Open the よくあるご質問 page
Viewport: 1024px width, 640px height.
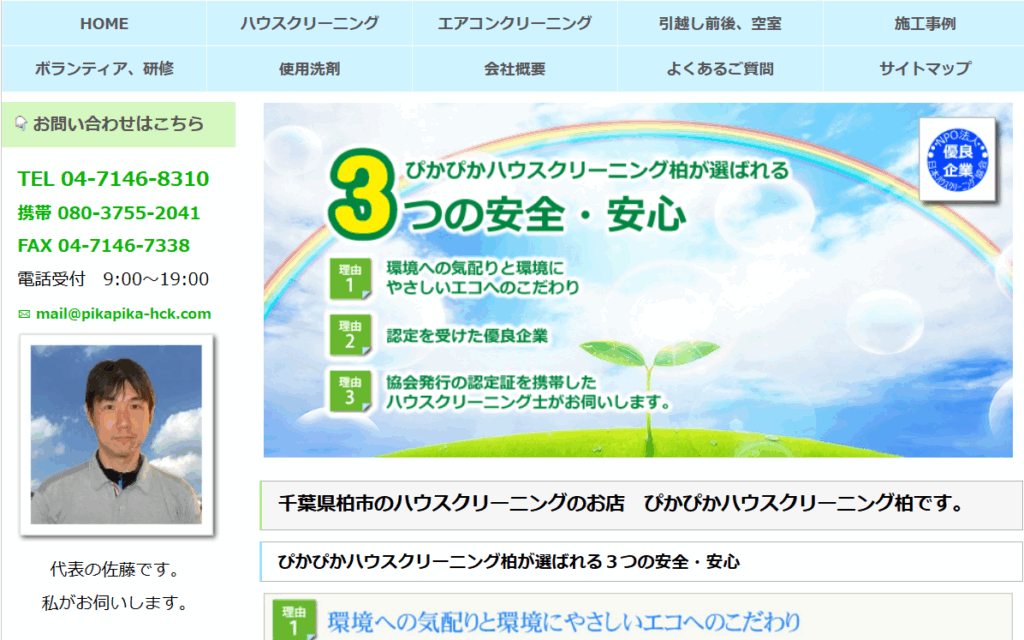(720, 69)
